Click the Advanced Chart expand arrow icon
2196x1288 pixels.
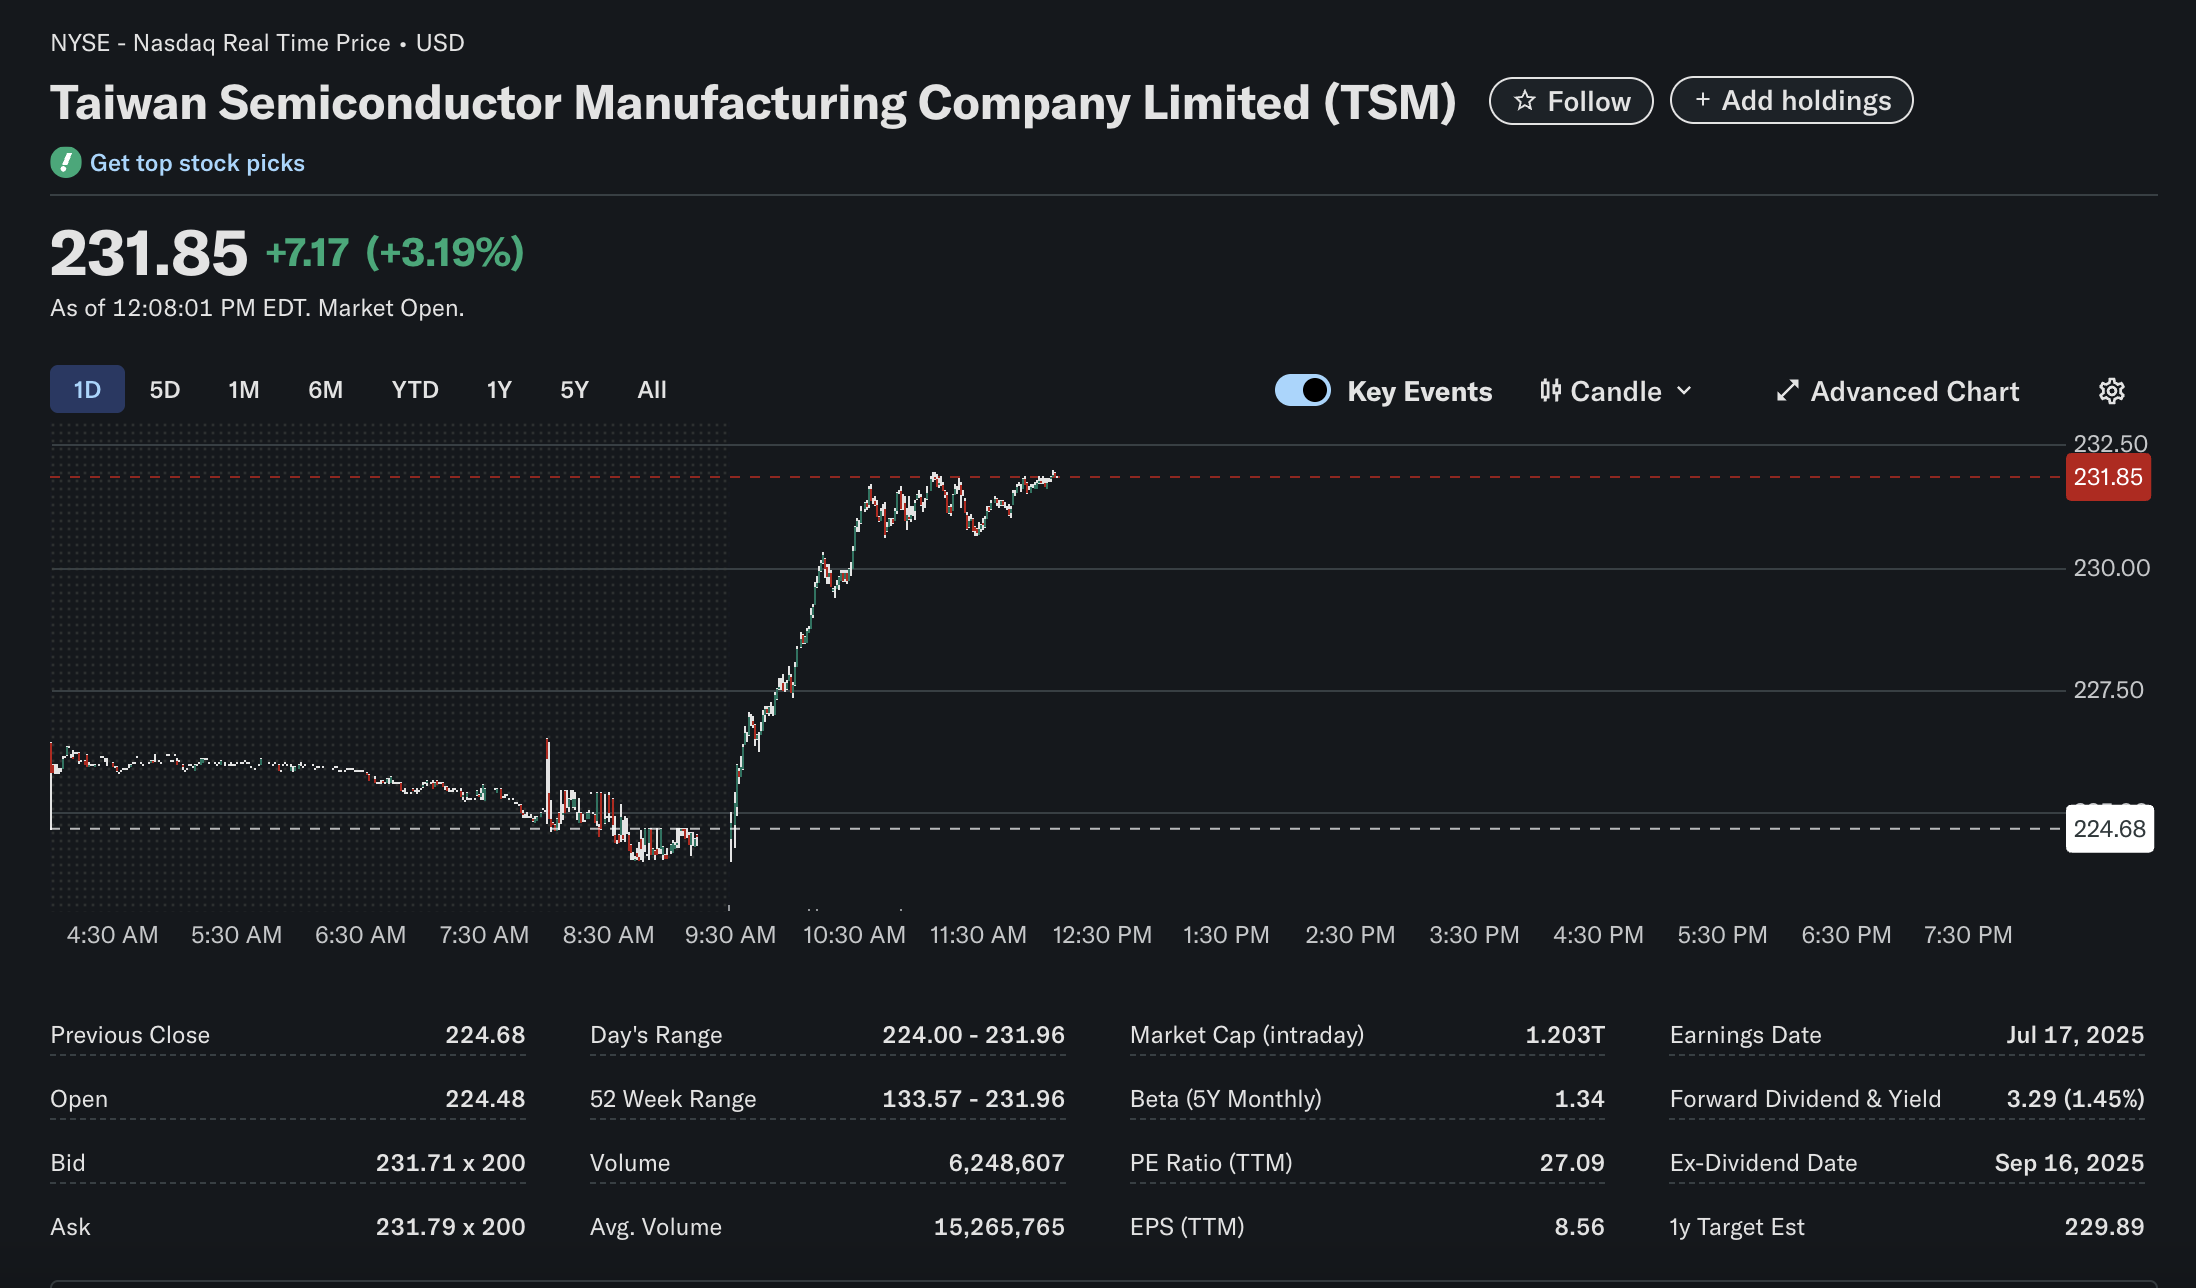coord(1787,391)
